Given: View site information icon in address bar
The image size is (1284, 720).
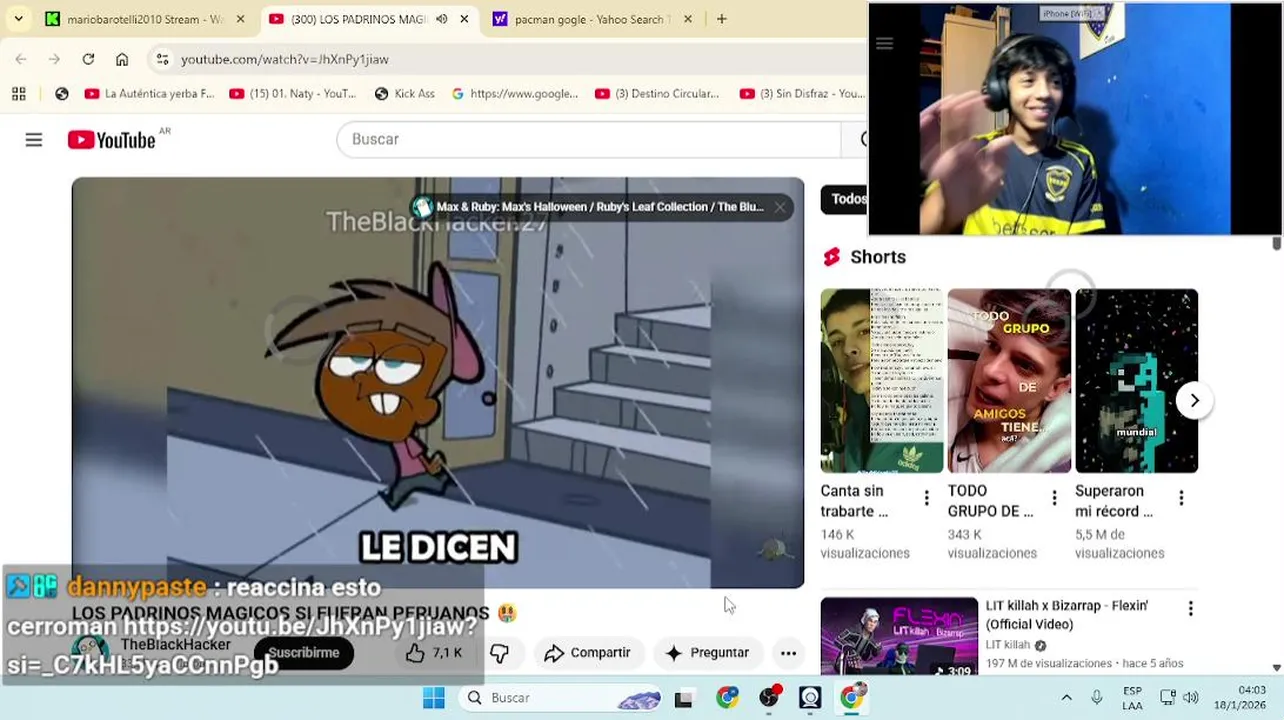Looking at the screenshot, I should tap(162, 59).
